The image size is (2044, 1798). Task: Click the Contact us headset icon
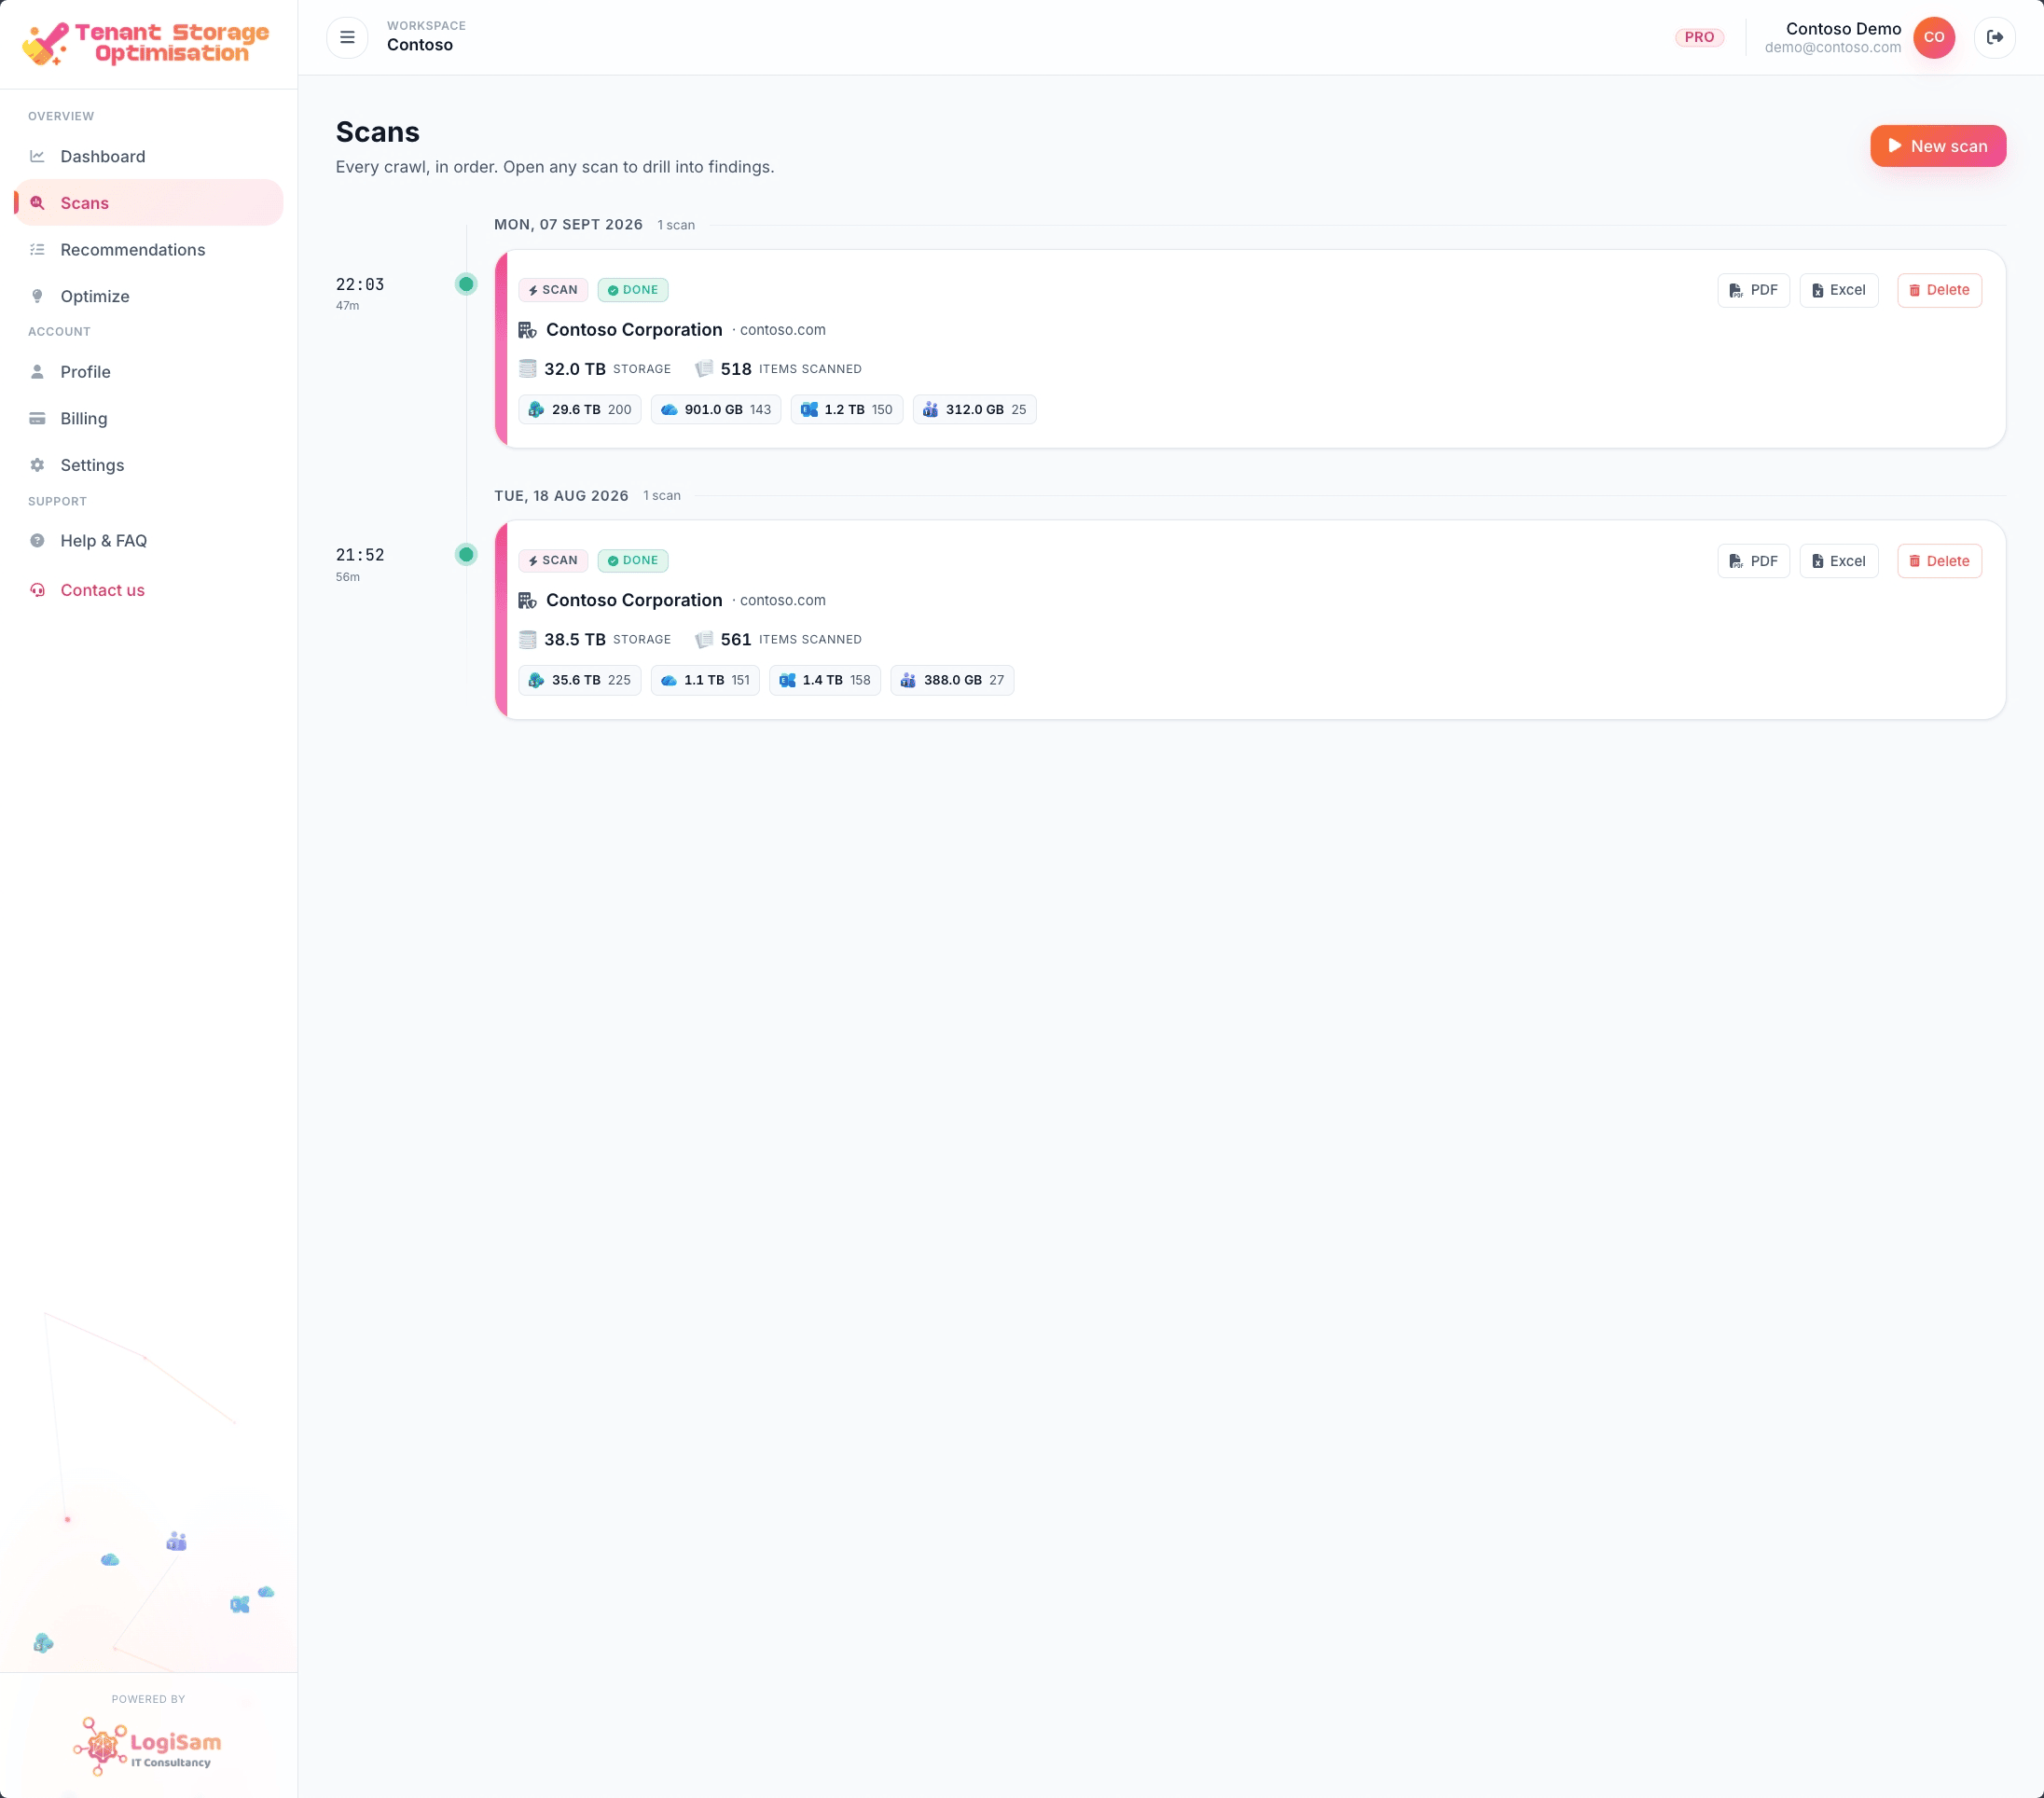pos(37,590)
